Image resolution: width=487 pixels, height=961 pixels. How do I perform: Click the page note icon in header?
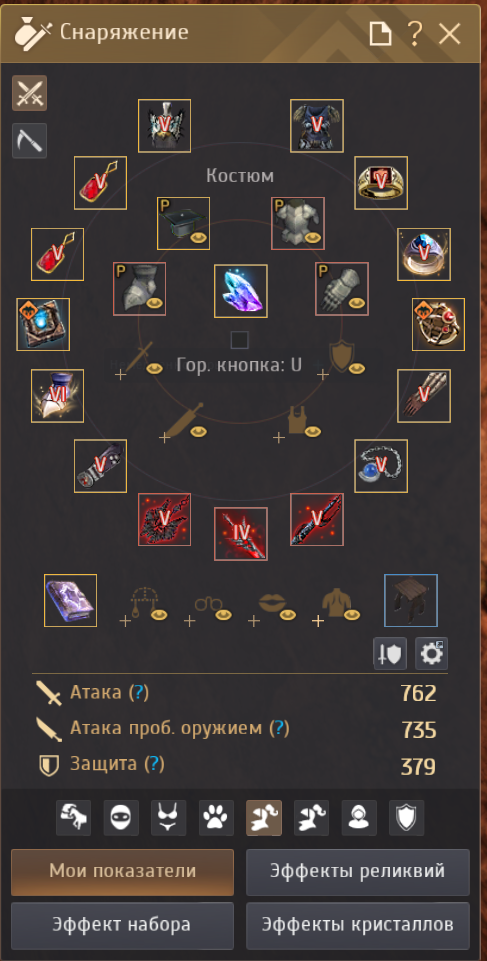click(380, 34)
